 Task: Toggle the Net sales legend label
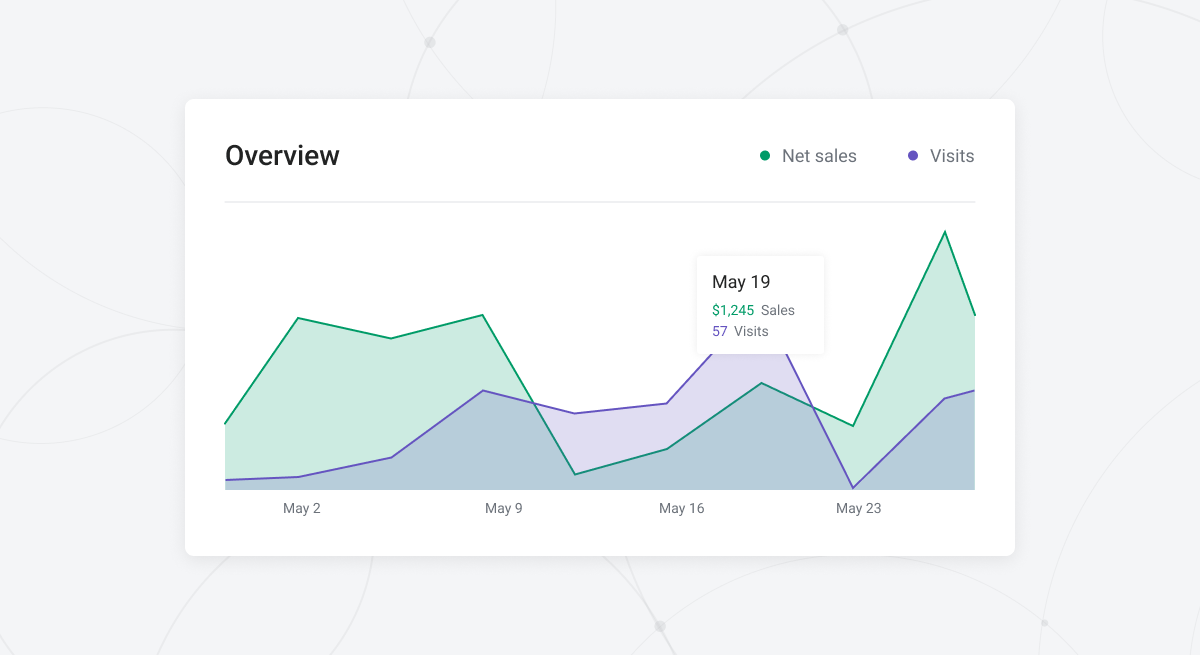[819, 156]
